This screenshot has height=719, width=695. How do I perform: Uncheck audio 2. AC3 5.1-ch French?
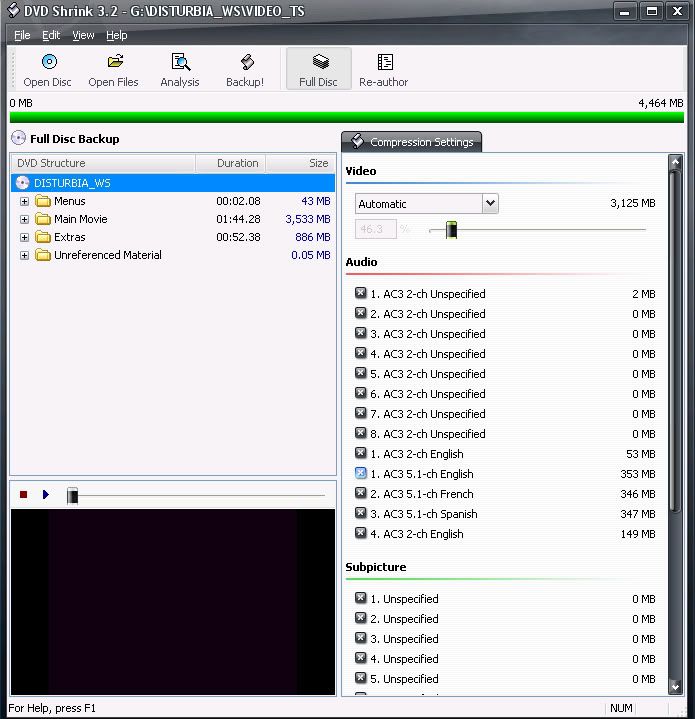point(361,493)
